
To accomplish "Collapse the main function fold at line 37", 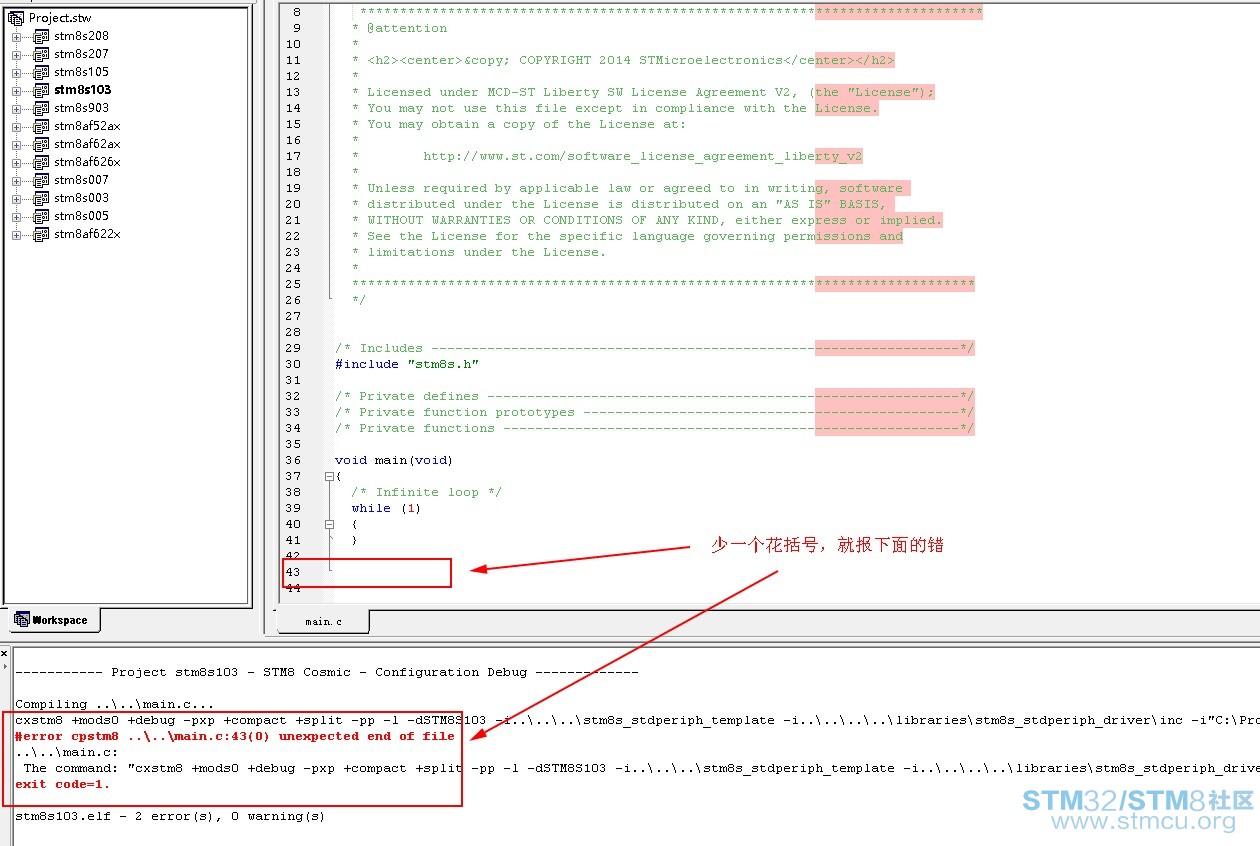I will 329,477.
